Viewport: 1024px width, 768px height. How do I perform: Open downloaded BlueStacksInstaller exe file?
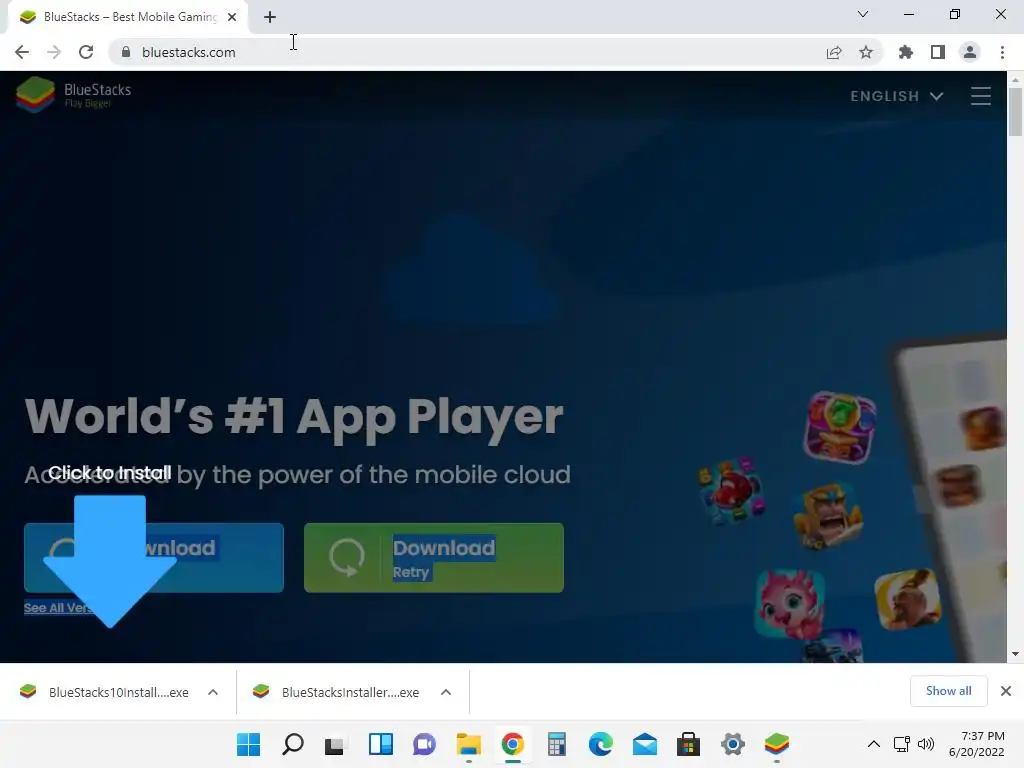(x=338, y=692)
